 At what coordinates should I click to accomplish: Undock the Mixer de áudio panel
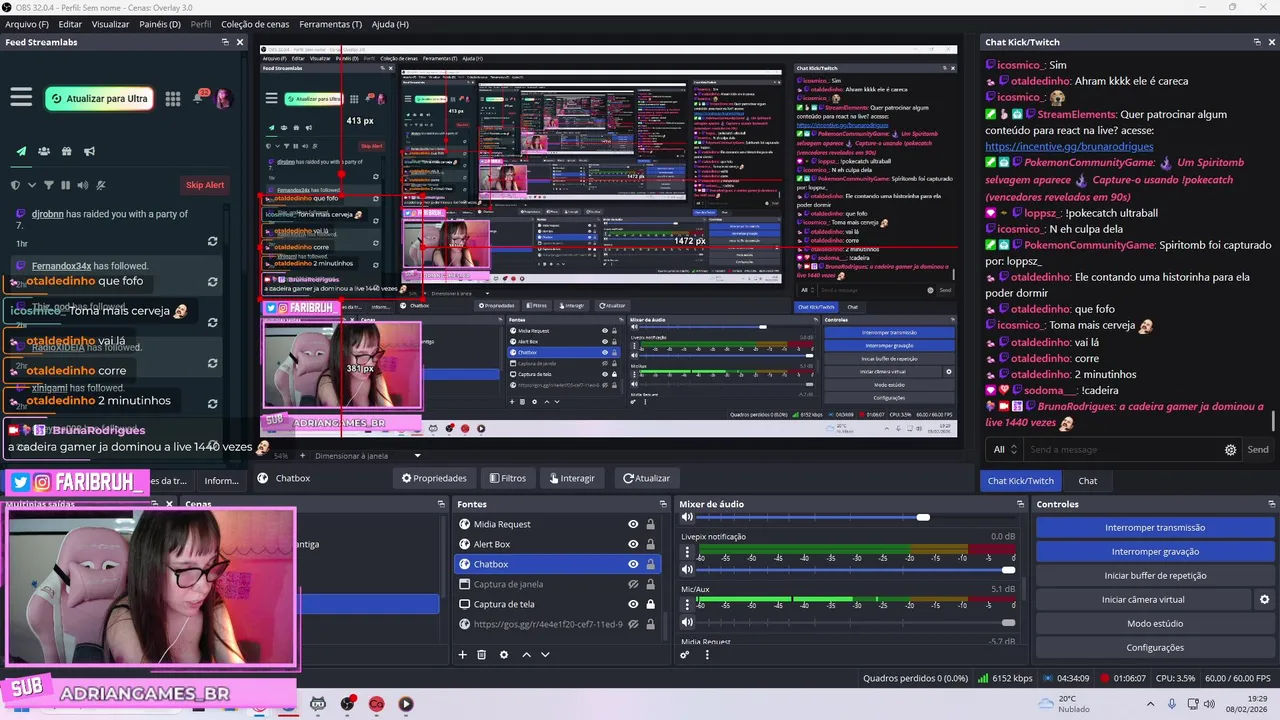[x=1019, y=504]
